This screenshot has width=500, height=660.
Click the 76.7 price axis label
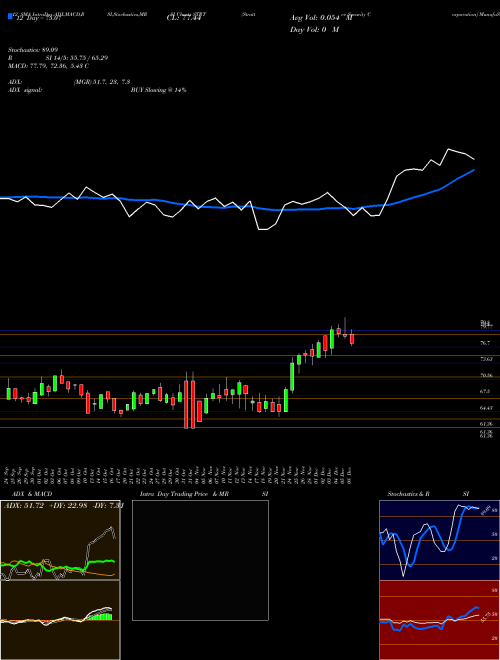(485, 343)
